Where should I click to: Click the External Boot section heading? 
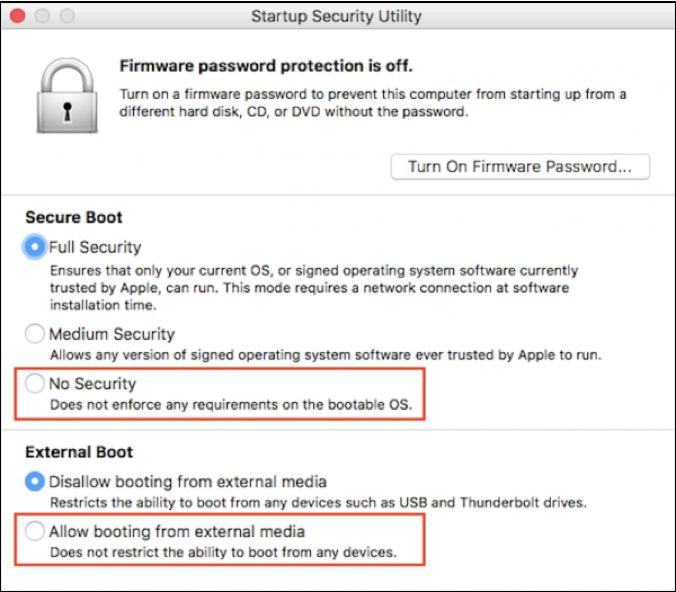coord(79,452)
